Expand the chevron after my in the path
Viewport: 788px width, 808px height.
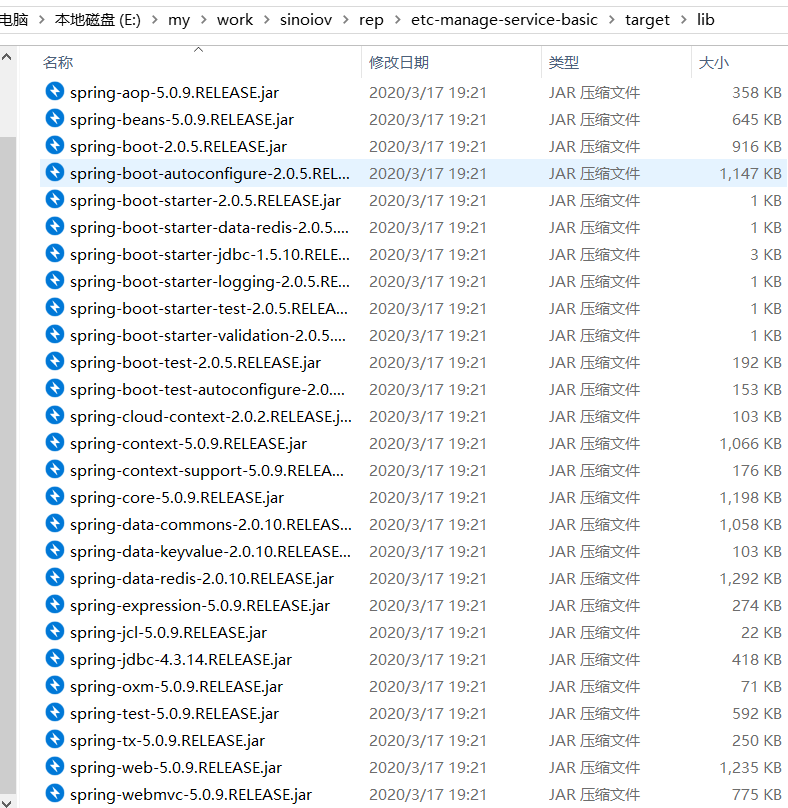click(x=204, y=20)
